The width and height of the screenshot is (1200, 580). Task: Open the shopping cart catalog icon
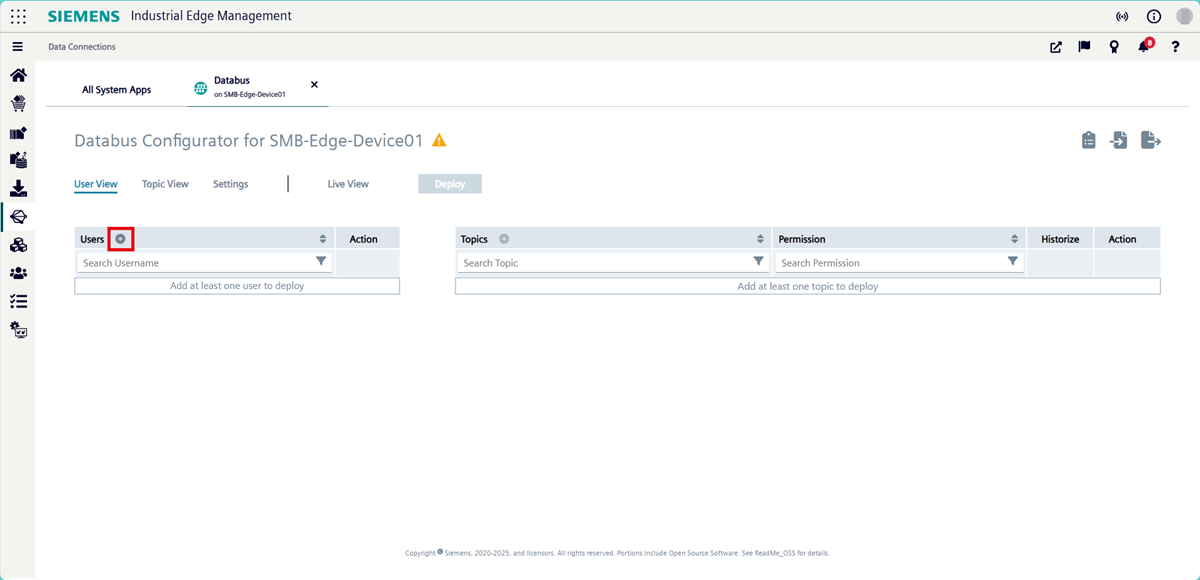coord(18,103)
